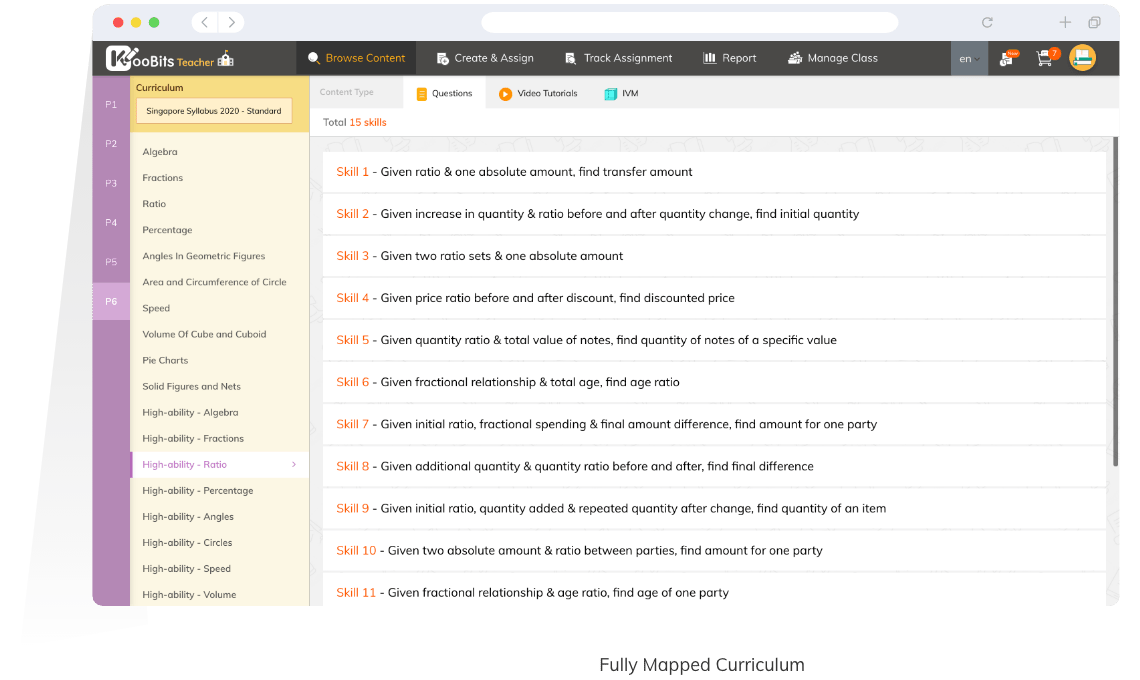Open Skill 3 two ratio sets
1140x680 pixels.
[714, 257]
